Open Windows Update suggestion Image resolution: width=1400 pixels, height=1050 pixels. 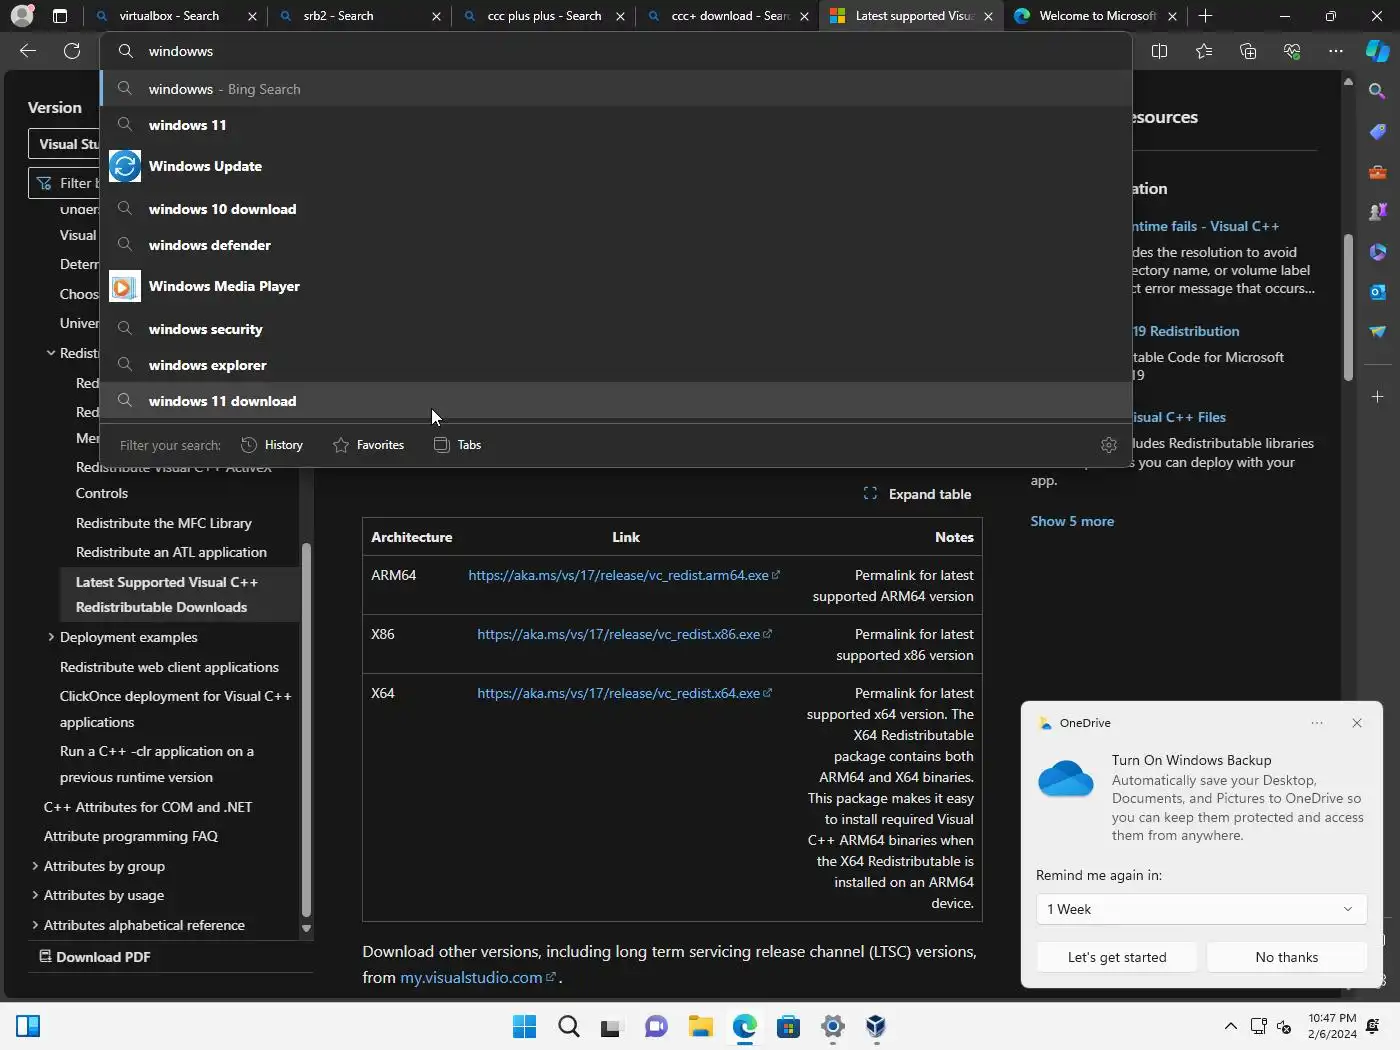[x=616, y=166]
